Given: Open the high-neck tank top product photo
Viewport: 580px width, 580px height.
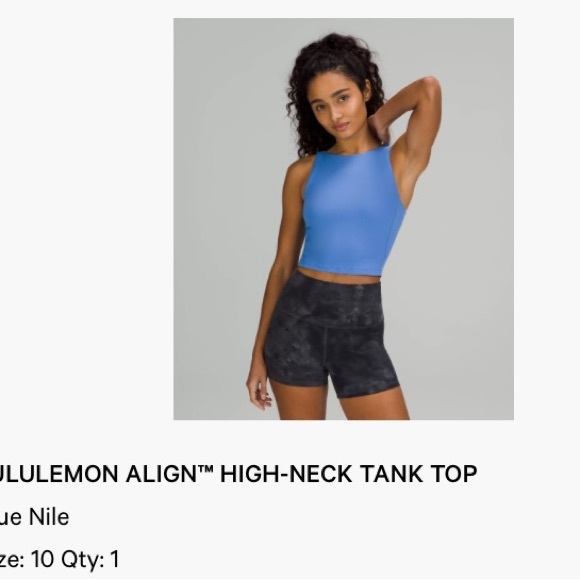Looking at the screenshot, I should [x=343, y=219].
